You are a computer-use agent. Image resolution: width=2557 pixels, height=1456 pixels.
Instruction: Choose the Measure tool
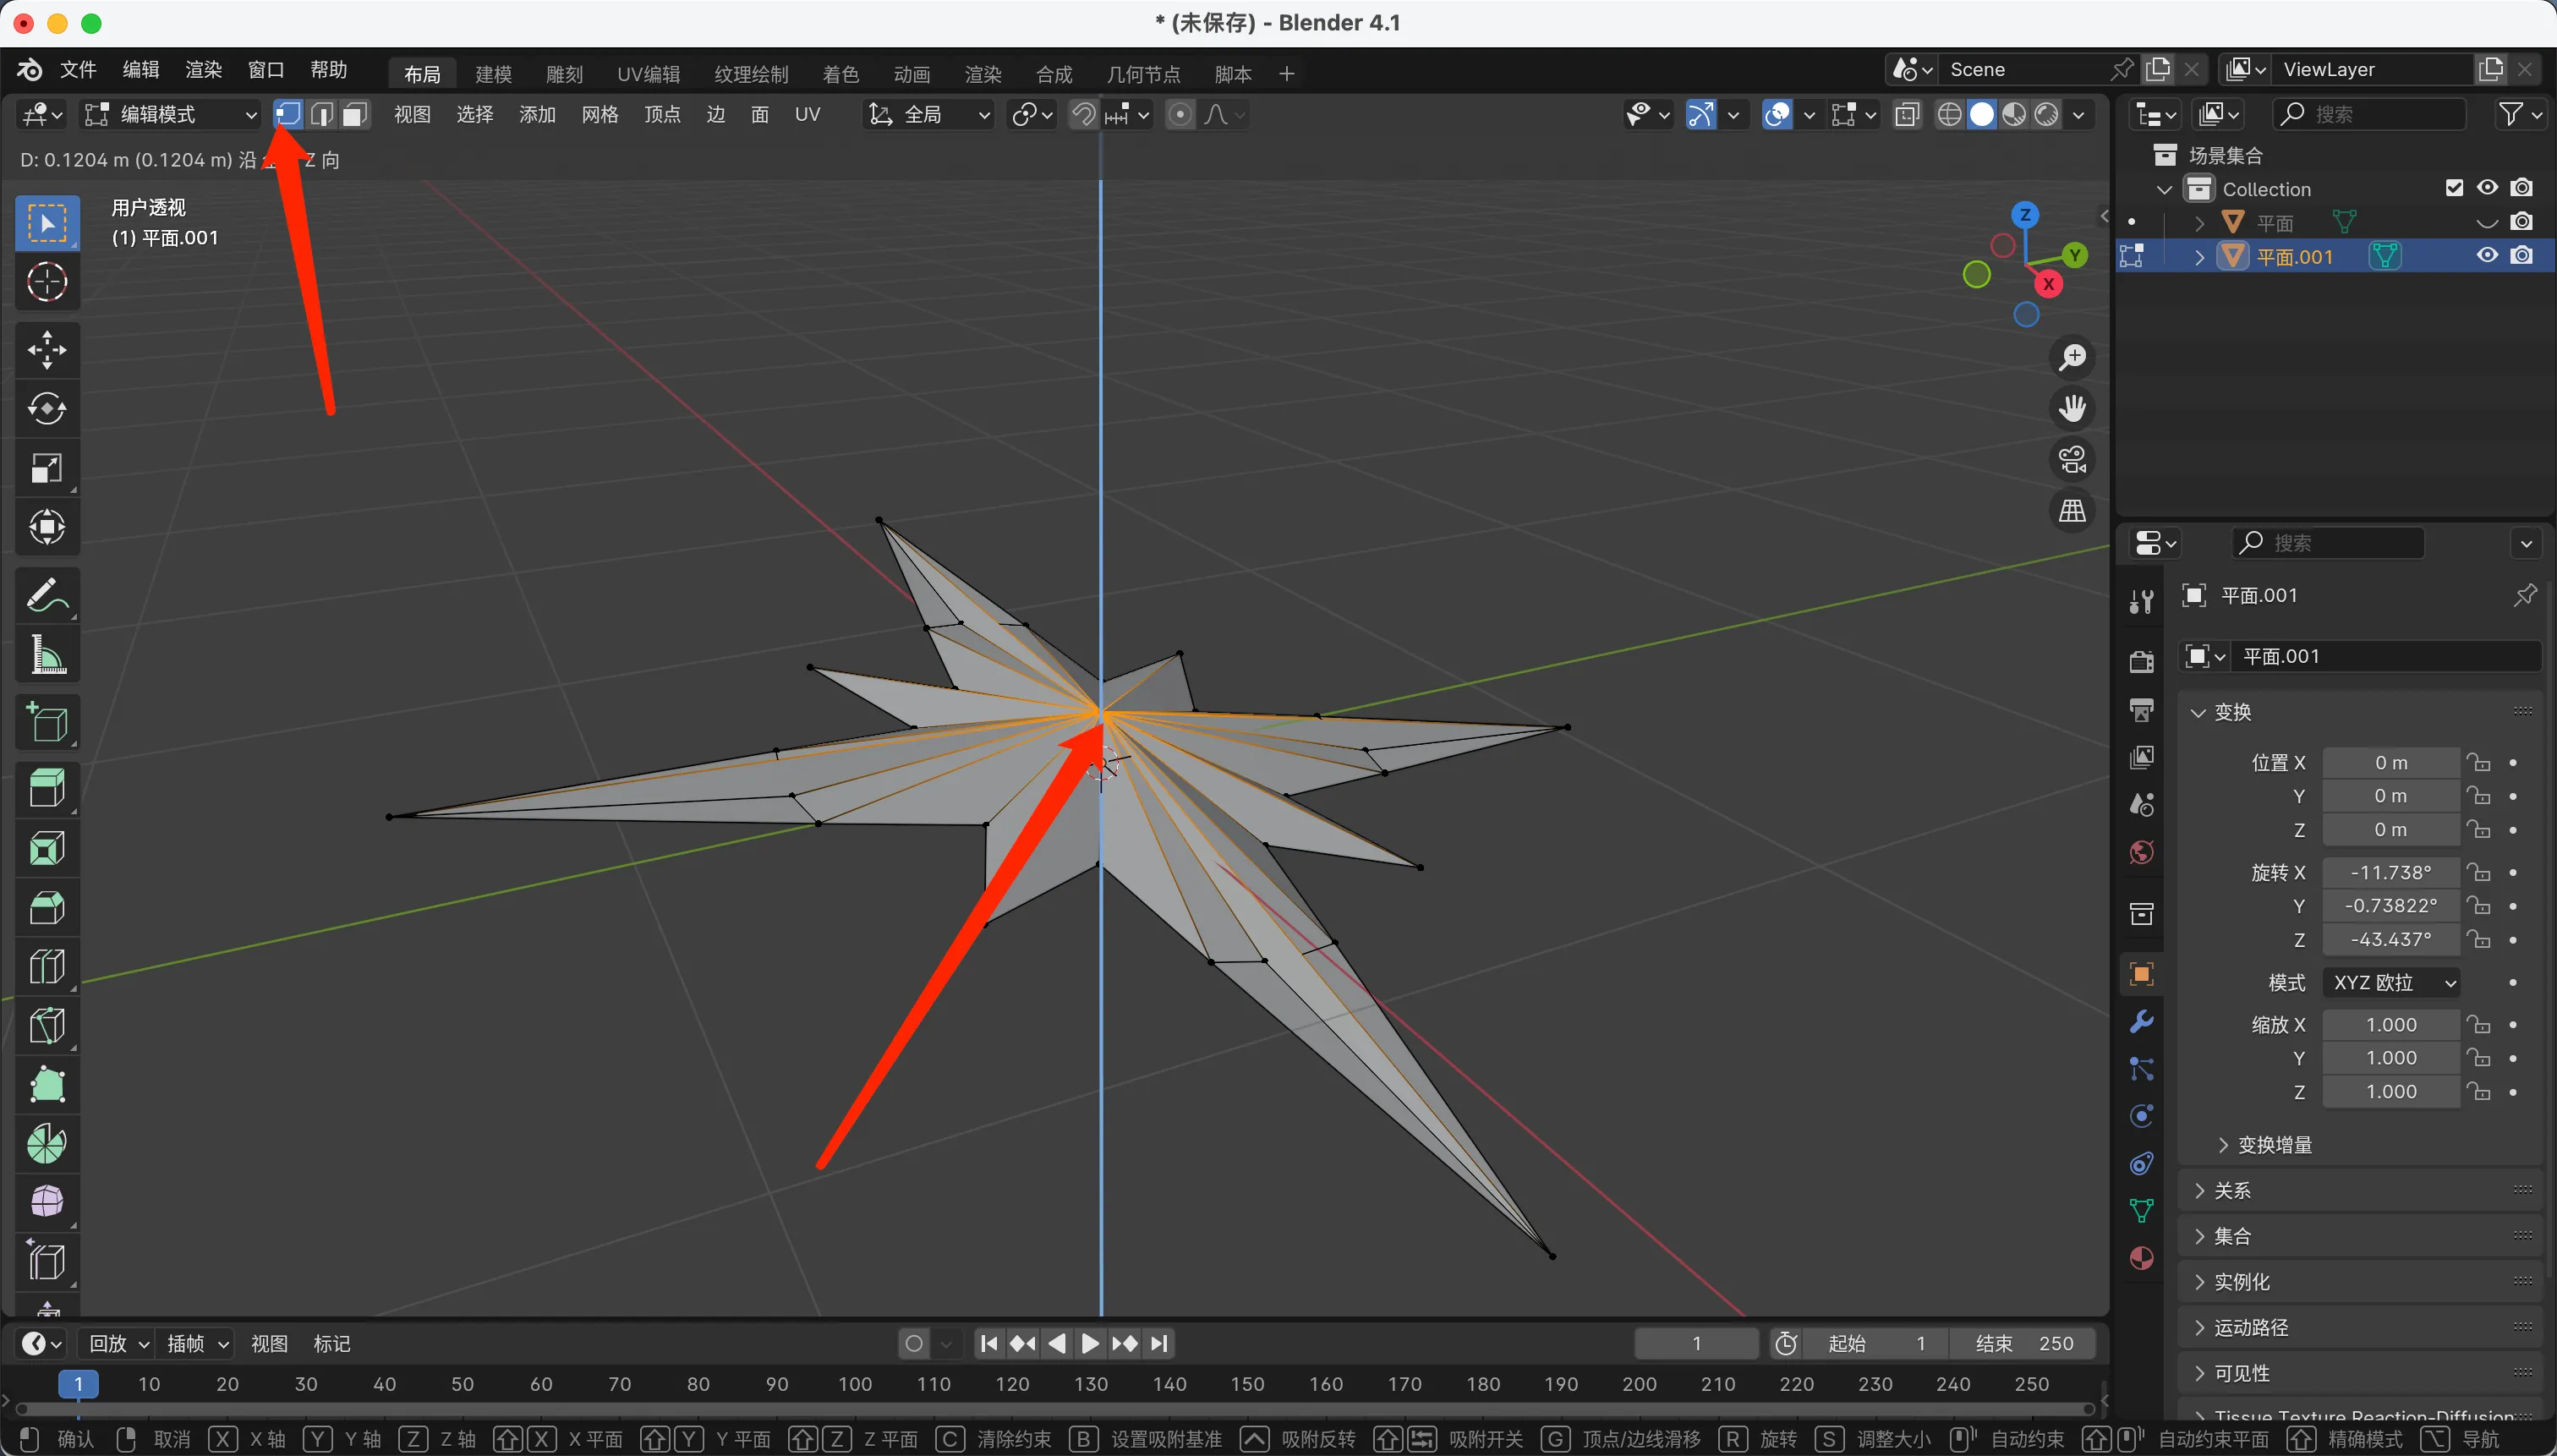click(47, 656)
